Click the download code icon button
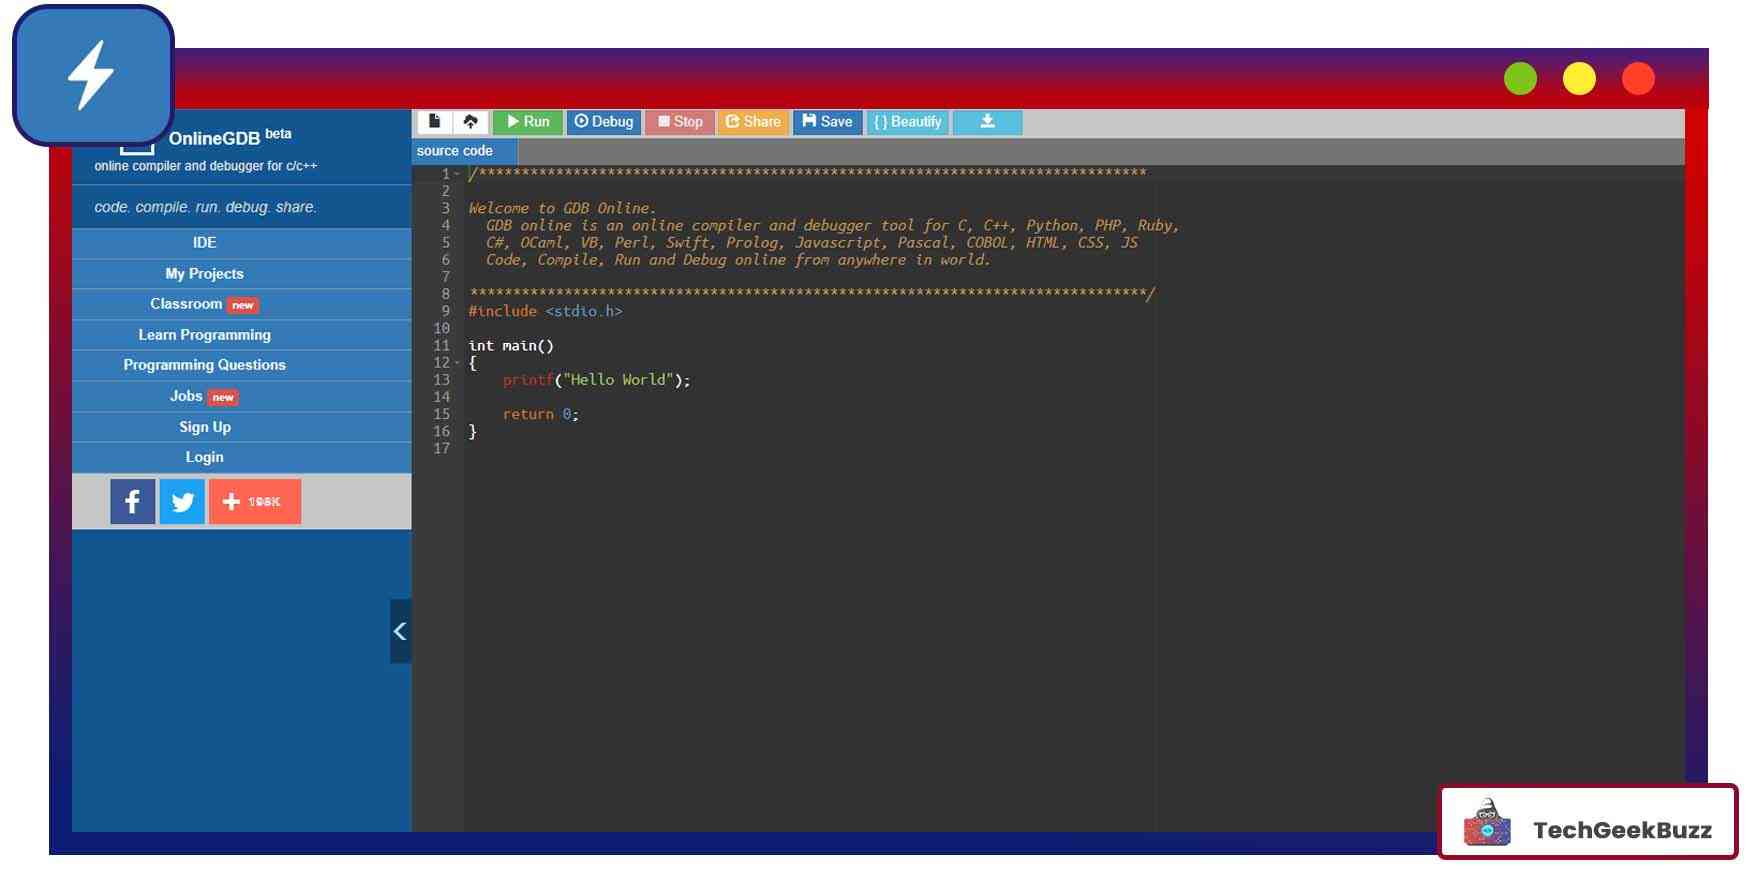Image resolution: width=1755 pixels, height=871 pixels. tap(987, 122)
